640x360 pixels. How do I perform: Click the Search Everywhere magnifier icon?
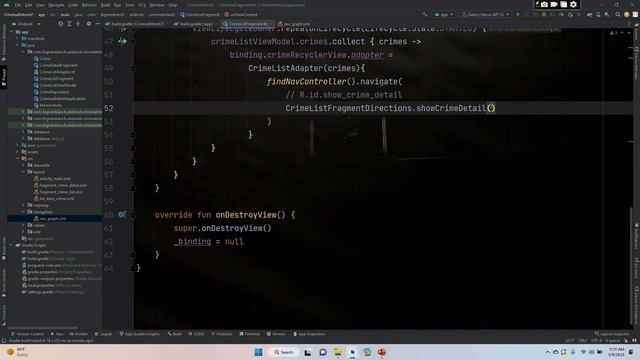[x=618, y=14]
